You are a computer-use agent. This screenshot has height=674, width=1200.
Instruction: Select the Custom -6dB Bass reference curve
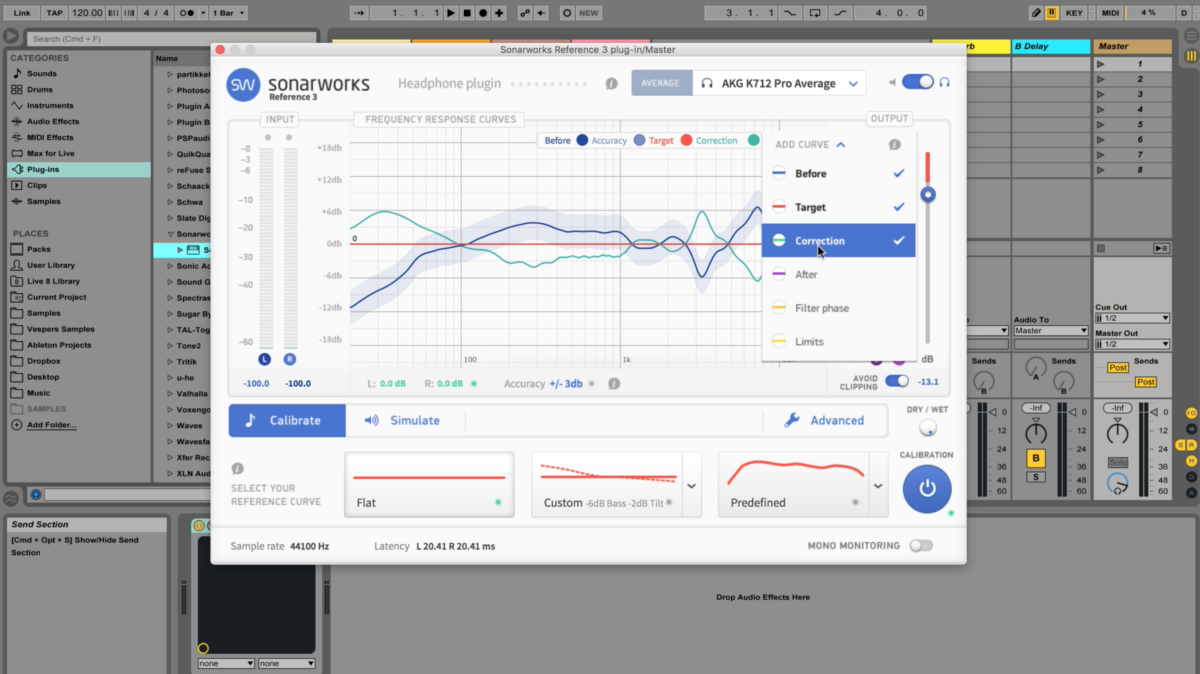point(607,484)
